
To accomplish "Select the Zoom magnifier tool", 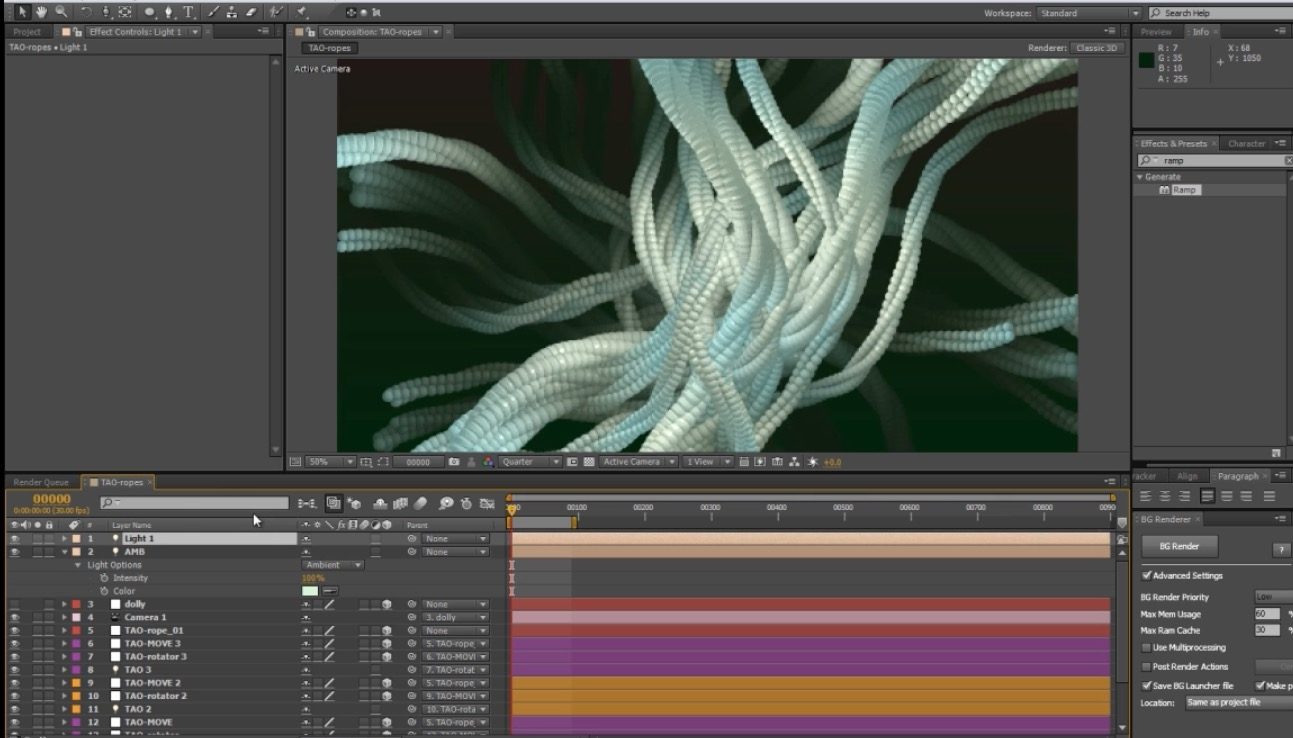I will [61, 12].
